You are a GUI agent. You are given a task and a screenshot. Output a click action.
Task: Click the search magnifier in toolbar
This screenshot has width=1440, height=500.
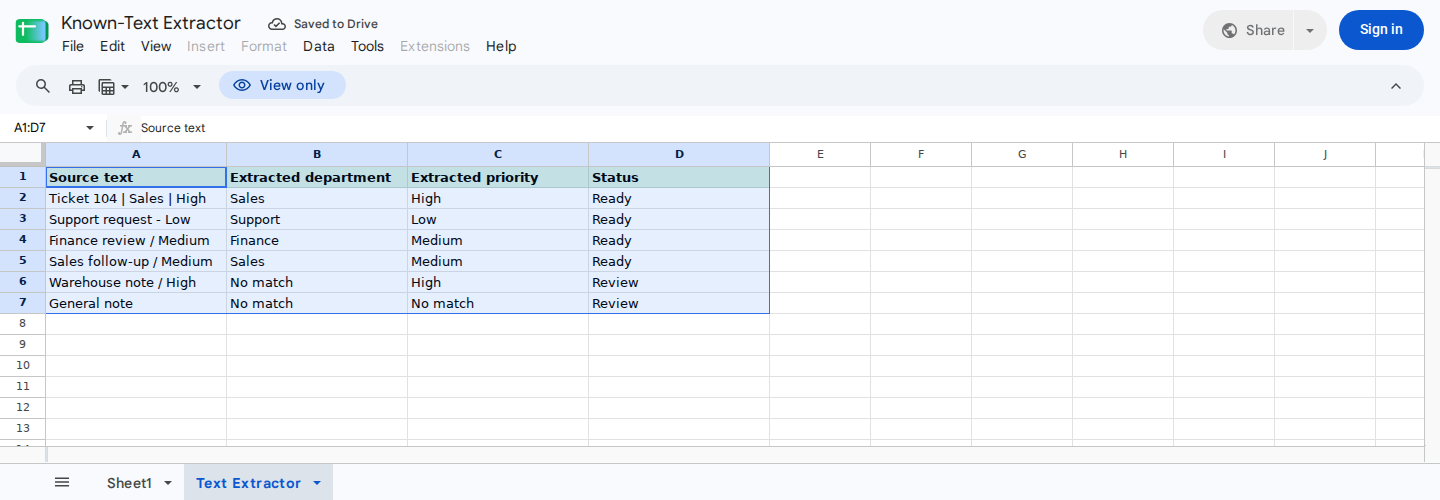[x=43, y=86]
